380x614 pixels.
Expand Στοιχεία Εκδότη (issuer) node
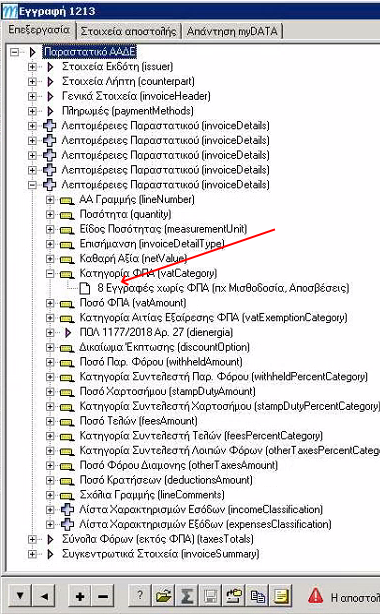click(33, 67)
